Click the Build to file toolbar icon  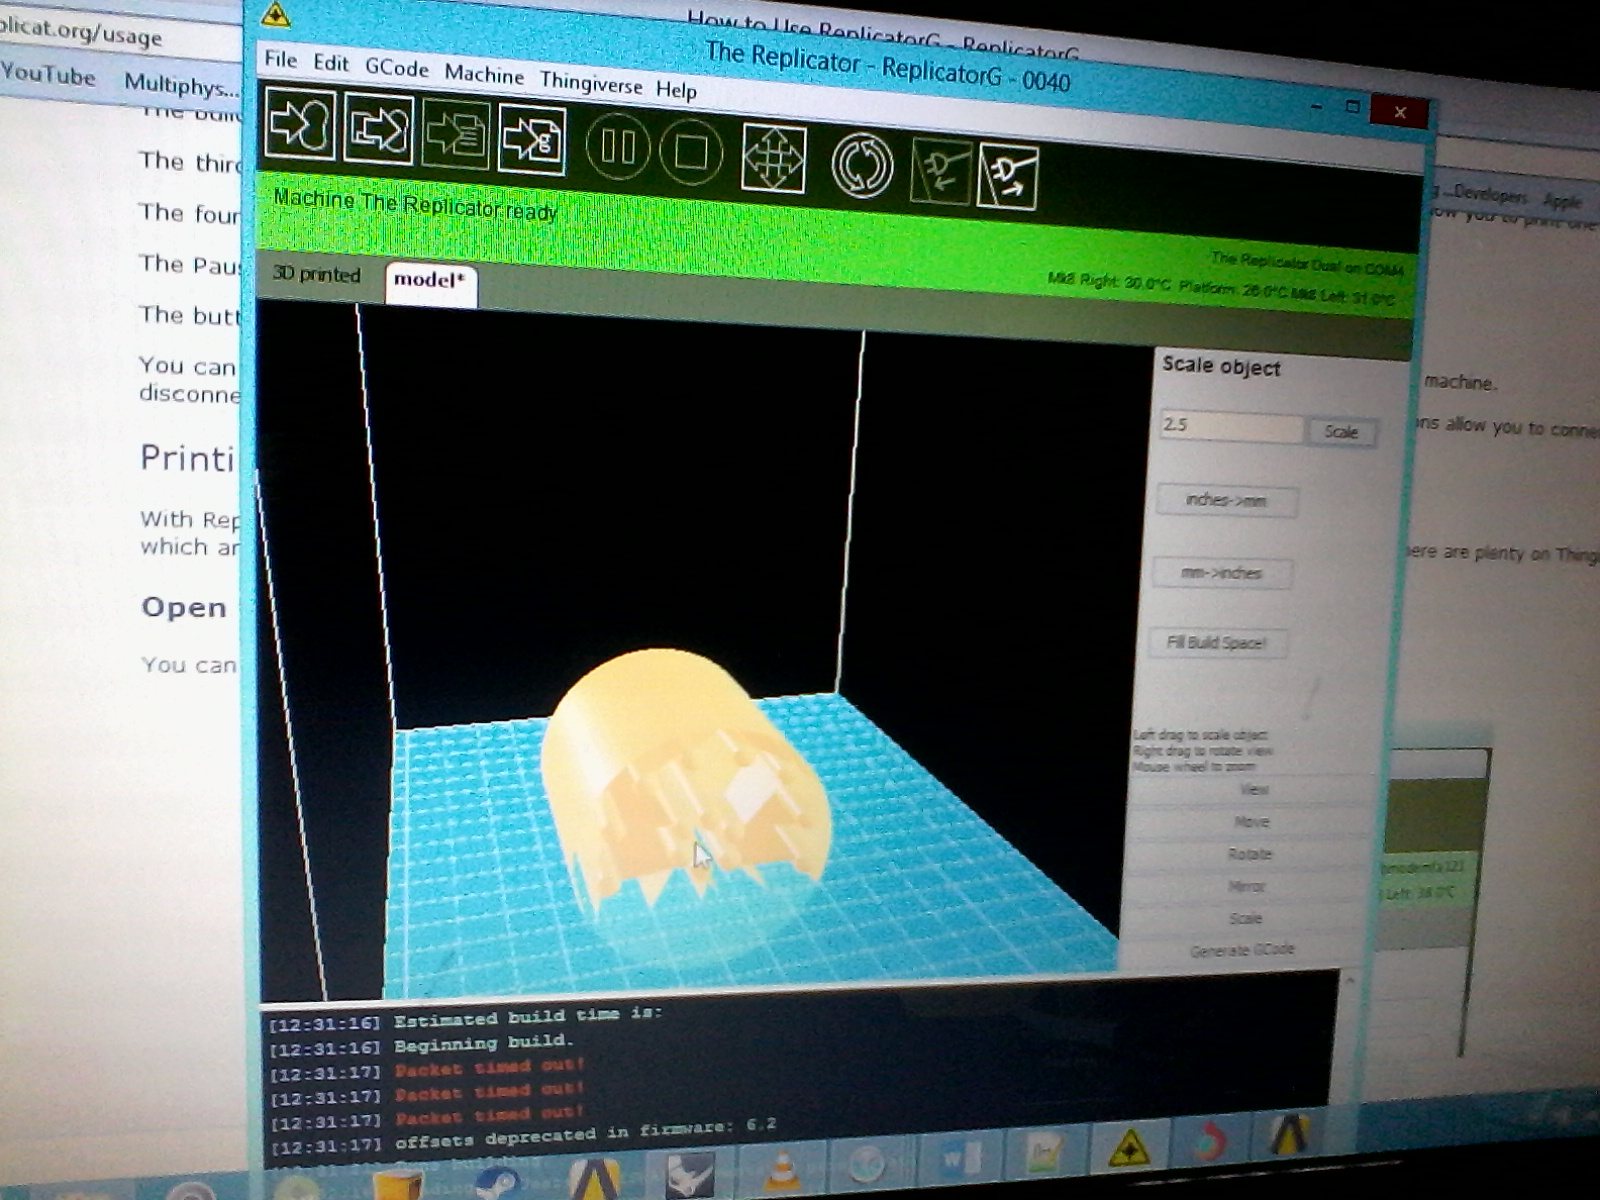coord(379,129)
